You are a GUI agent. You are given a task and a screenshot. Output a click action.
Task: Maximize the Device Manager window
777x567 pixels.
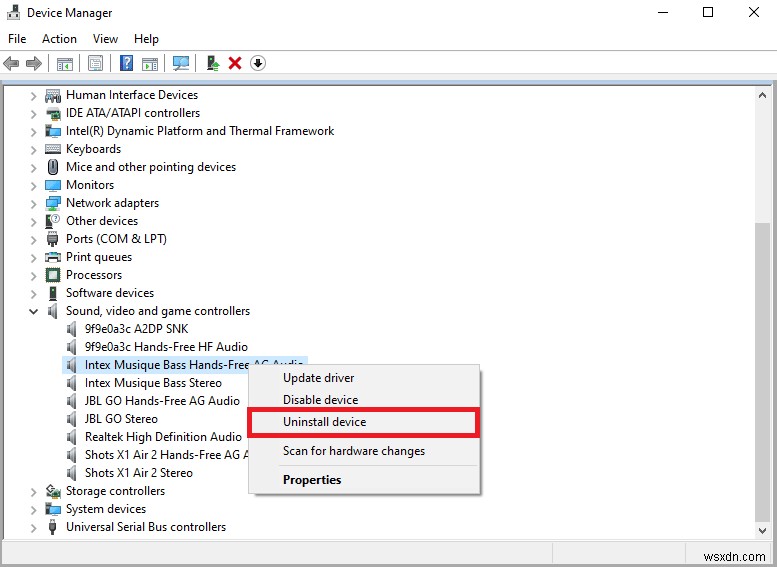click(708, 12)
